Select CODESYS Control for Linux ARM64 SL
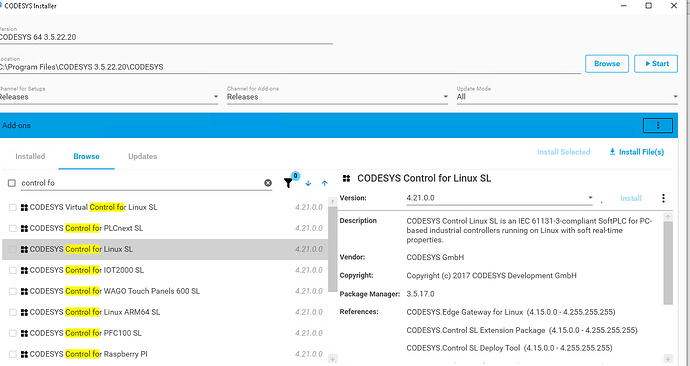690x366 pixels. [165, 312]
